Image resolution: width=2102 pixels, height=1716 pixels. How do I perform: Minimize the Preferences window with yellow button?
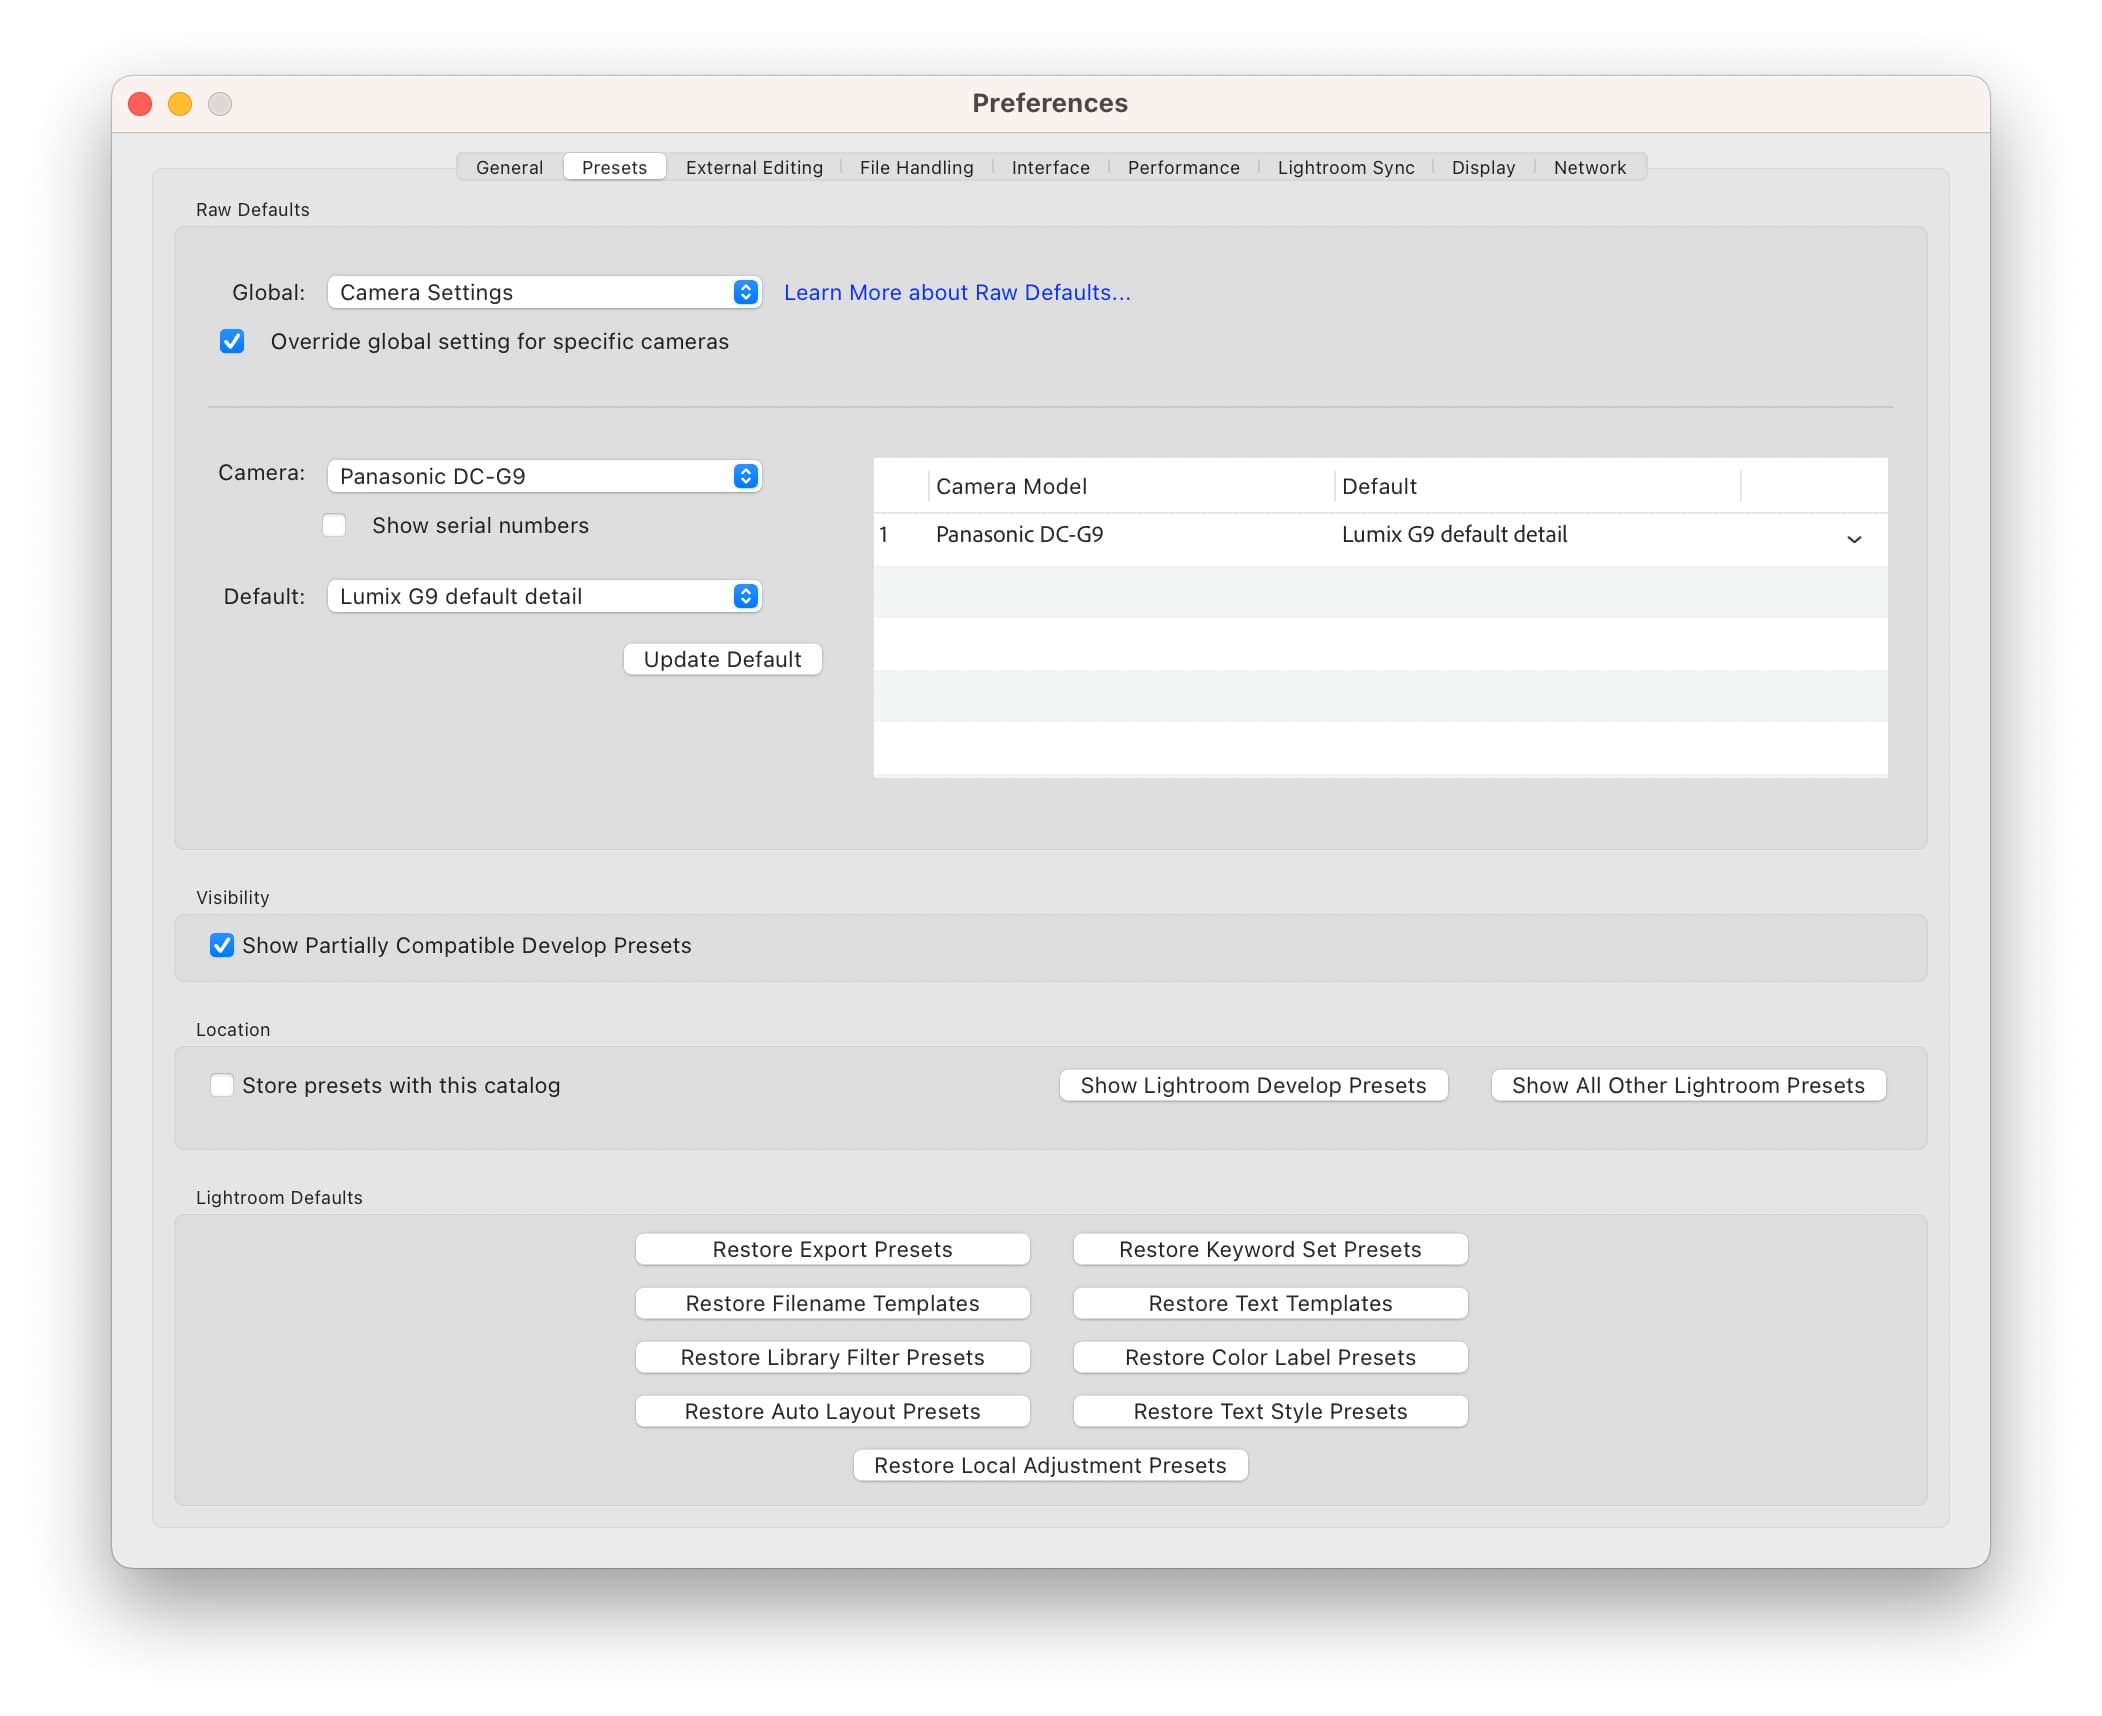tap(180, 104)
